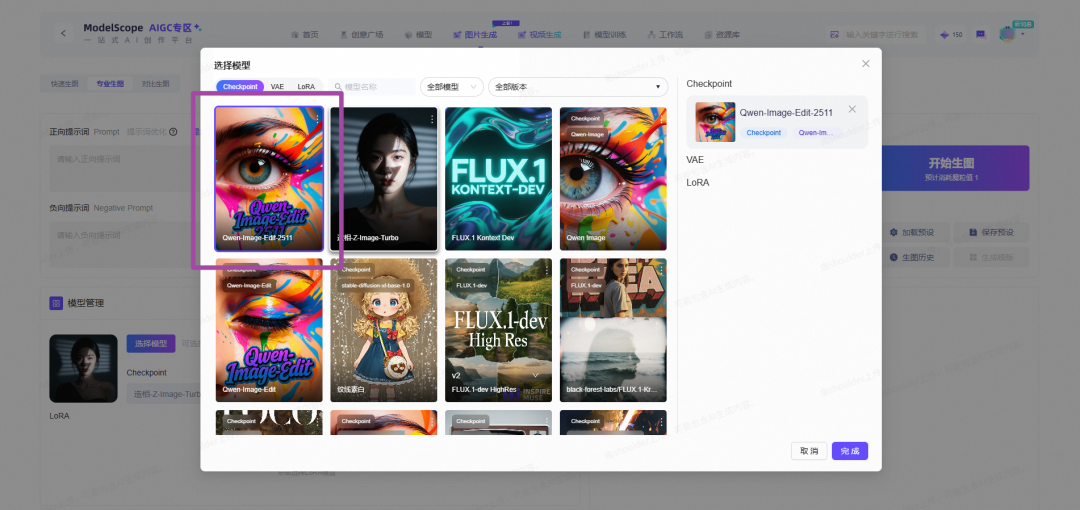Select the Qwen-Image-Edit model card
1080x510 pixels.
point(269,330)
